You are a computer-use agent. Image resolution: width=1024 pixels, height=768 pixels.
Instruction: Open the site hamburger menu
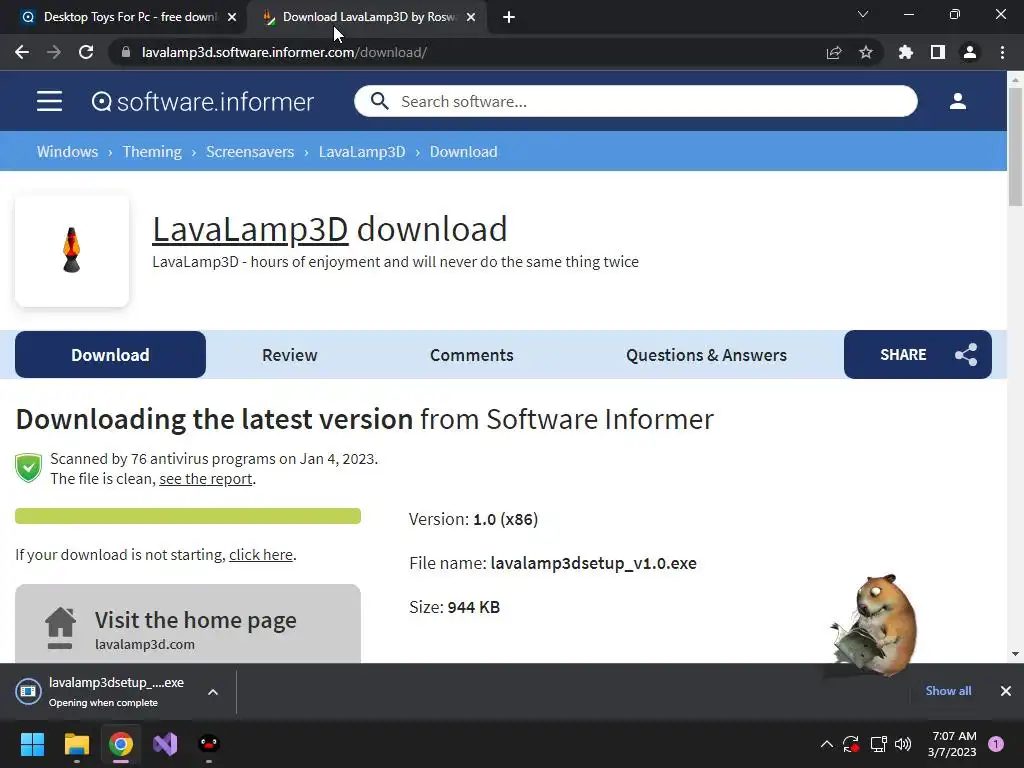pos(50,101)
